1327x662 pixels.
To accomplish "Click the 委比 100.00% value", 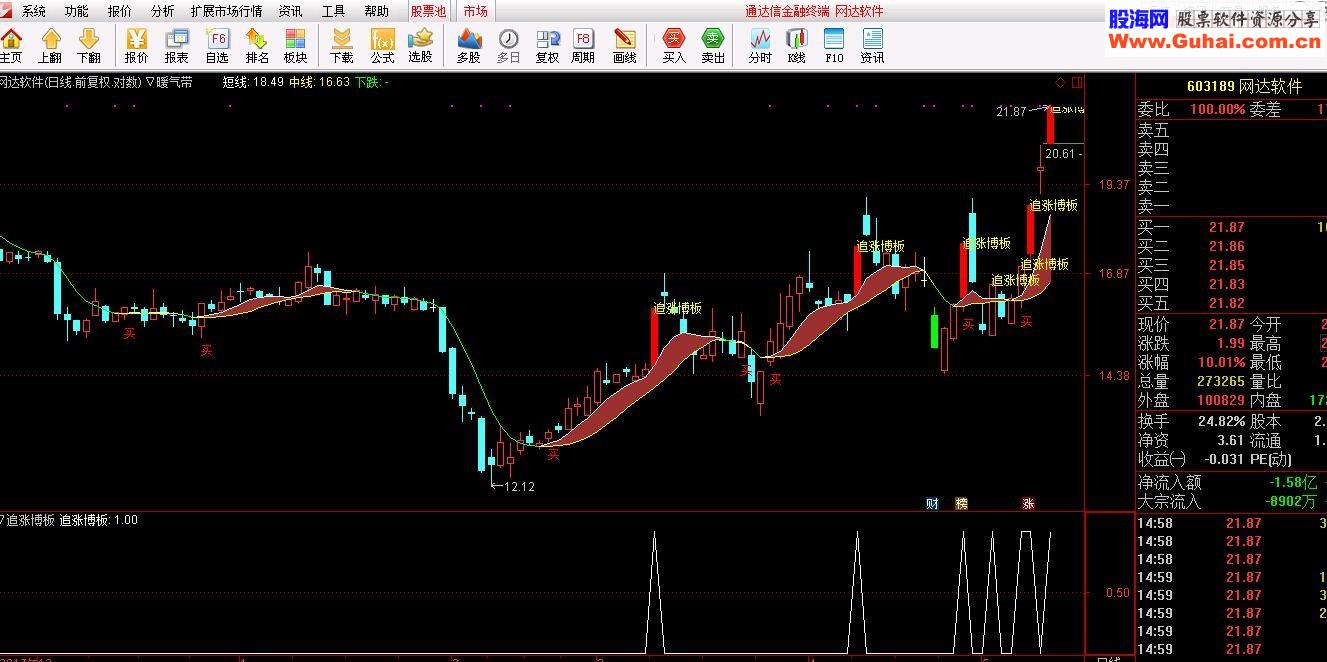I will click(x=1217, y=110).
